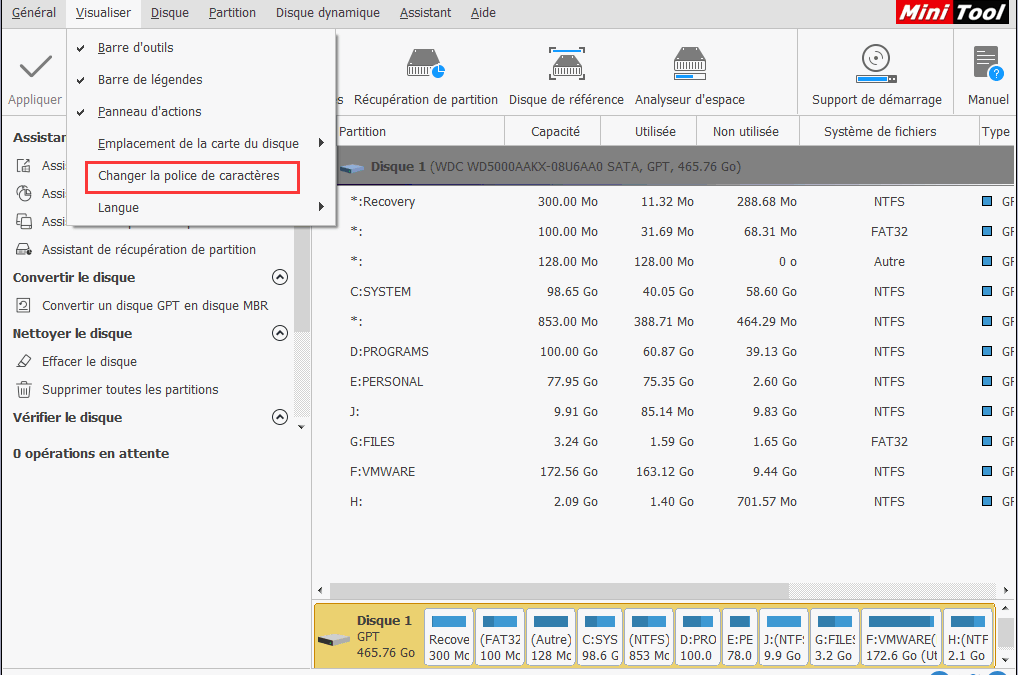1018x675 pixels.
Task: Disable the Panneau d'actions option
Action: point(149,112)
